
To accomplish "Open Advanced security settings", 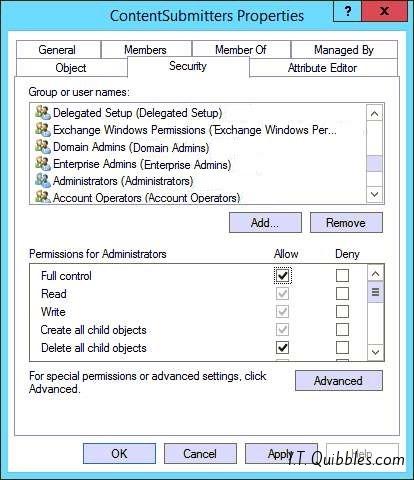I will click(339, 380).
